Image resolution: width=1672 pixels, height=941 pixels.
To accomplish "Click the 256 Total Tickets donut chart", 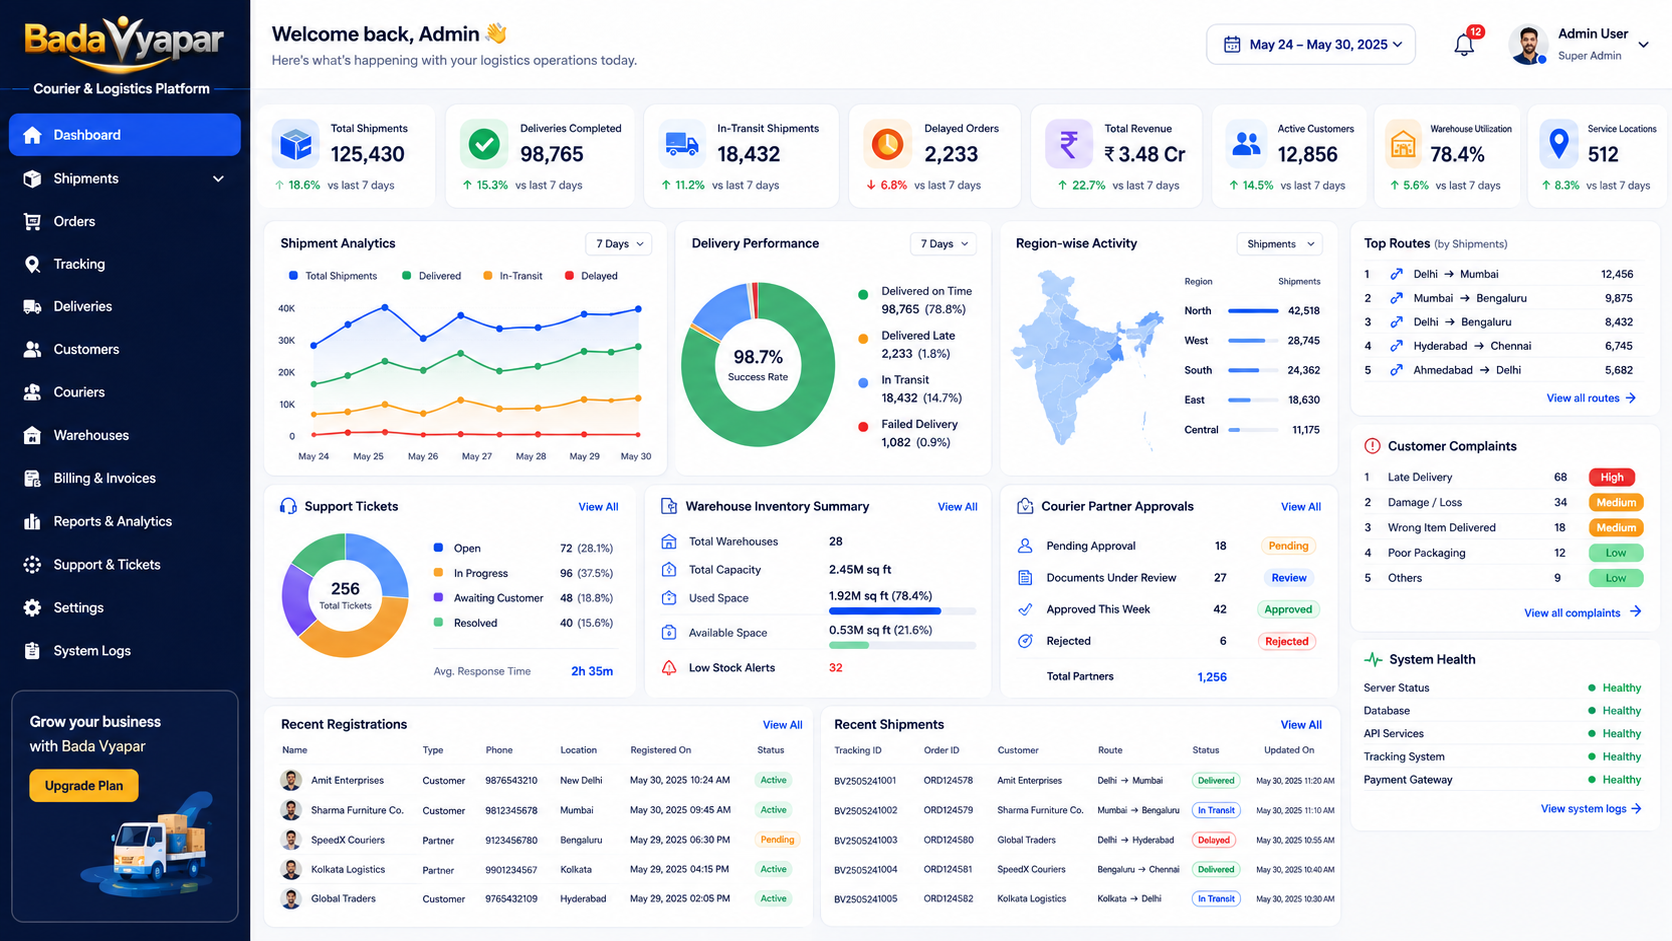I will [x=345, y=595].
